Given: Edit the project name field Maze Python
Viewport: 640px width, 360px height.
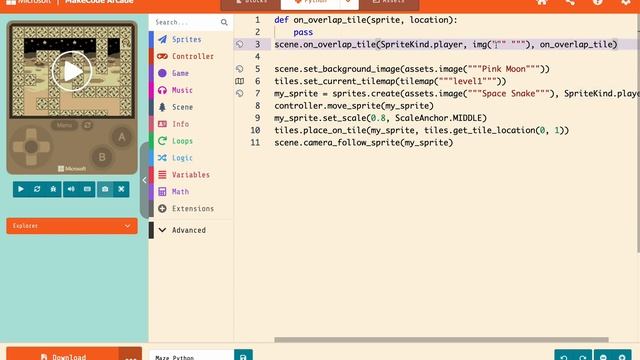Looking at the screenshot, I should (192, 355).
